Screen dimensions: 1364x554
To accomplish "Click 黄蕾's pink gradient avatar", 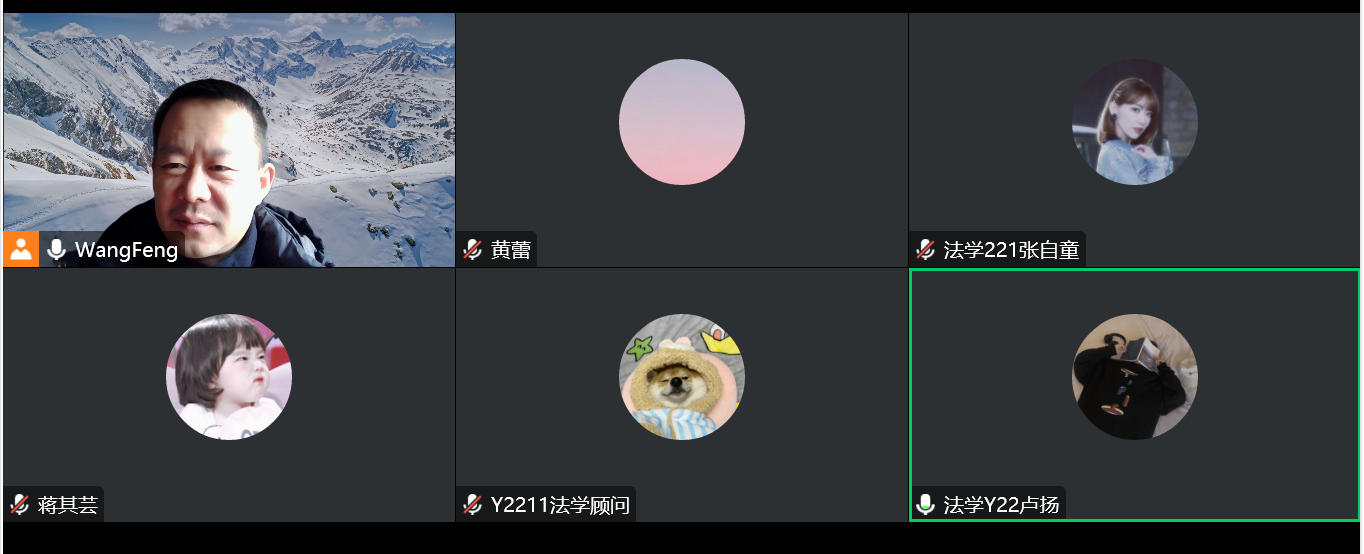I will pyautogui.click(x=682, y=122).
